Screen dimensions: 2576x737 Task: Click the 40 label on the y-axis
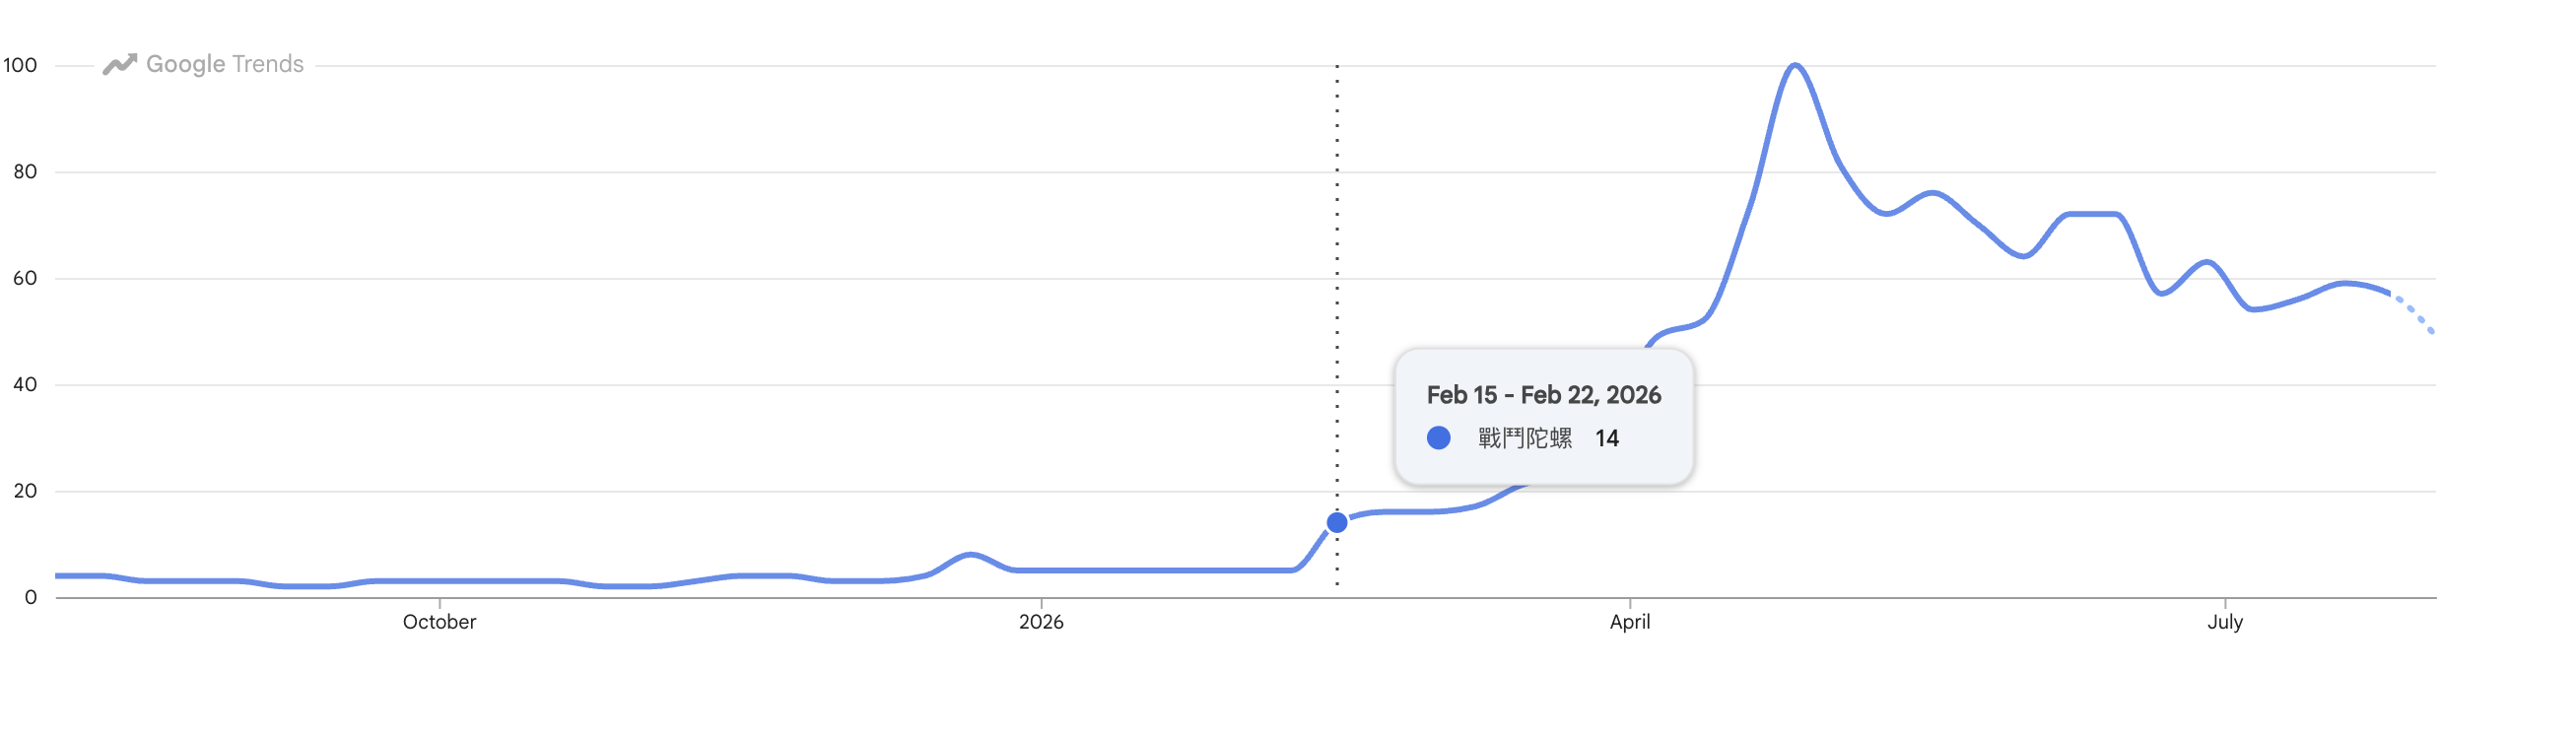[25, 384]
